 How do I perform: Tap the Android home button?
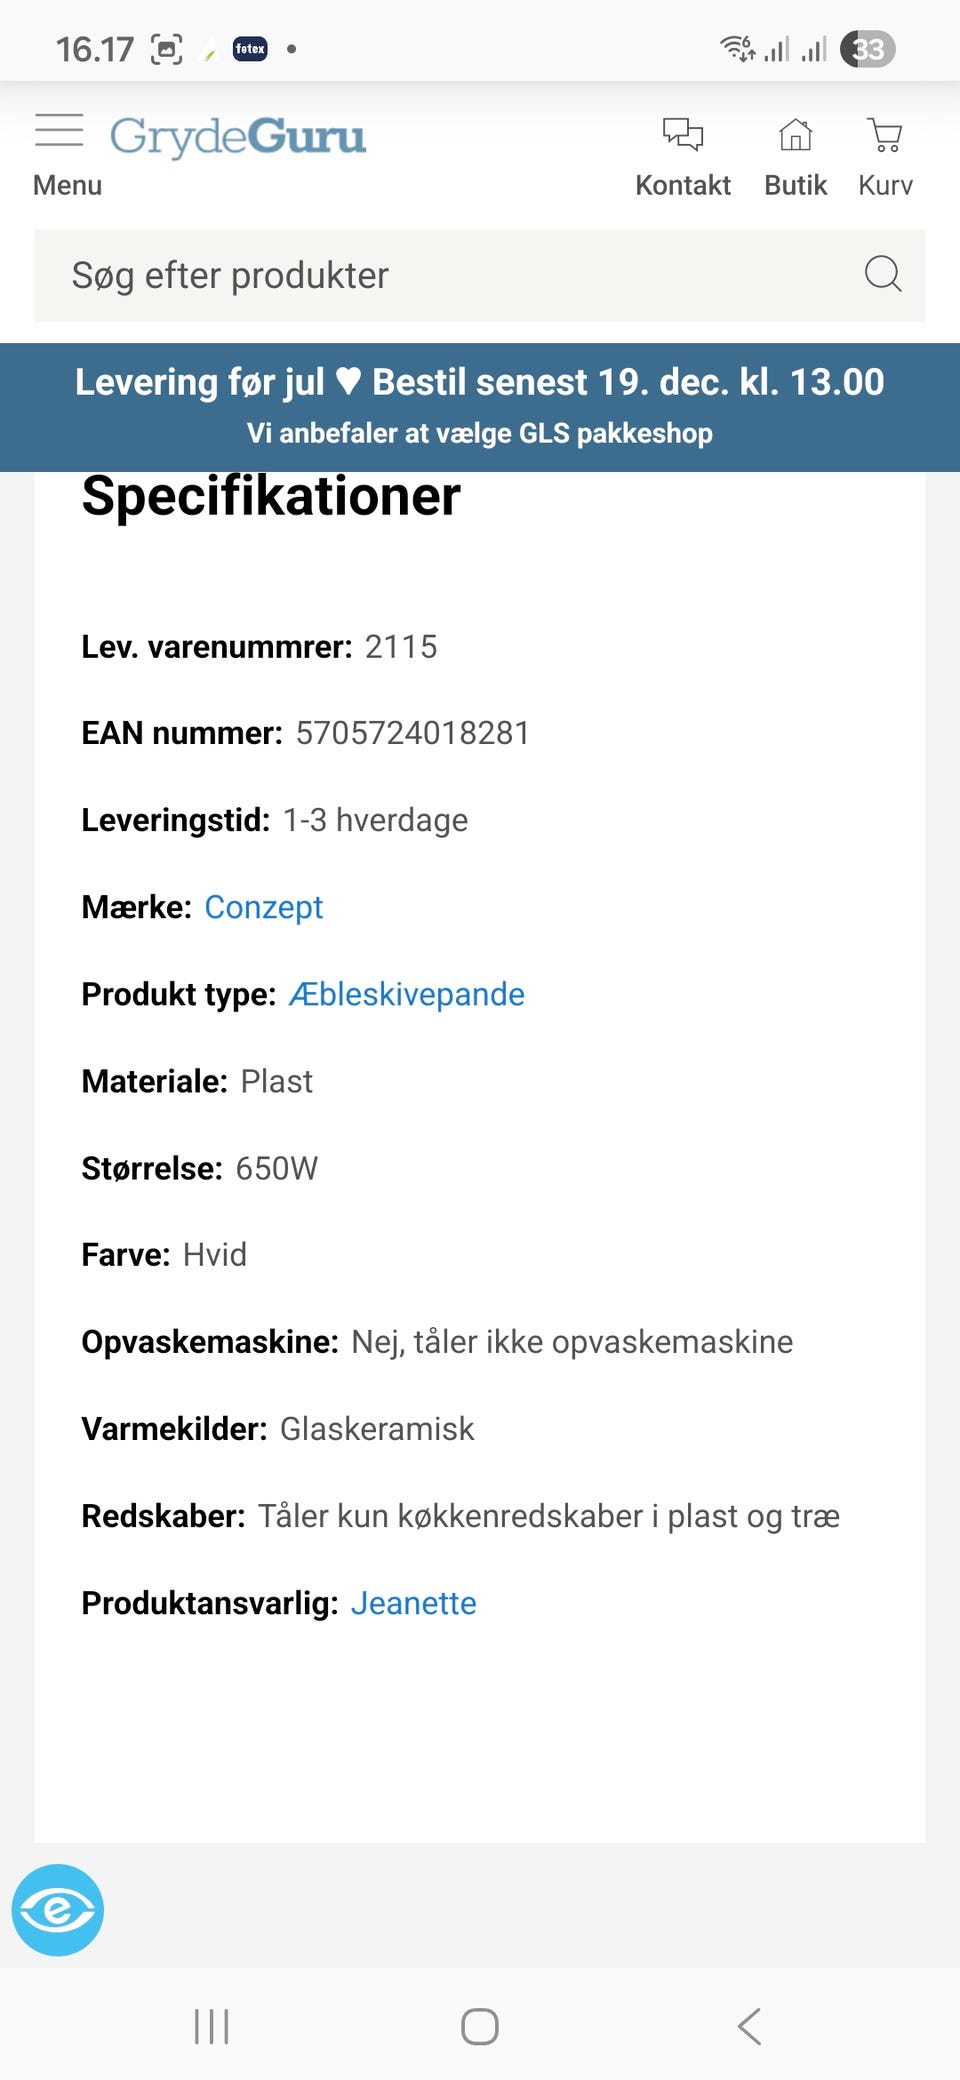480,2026
